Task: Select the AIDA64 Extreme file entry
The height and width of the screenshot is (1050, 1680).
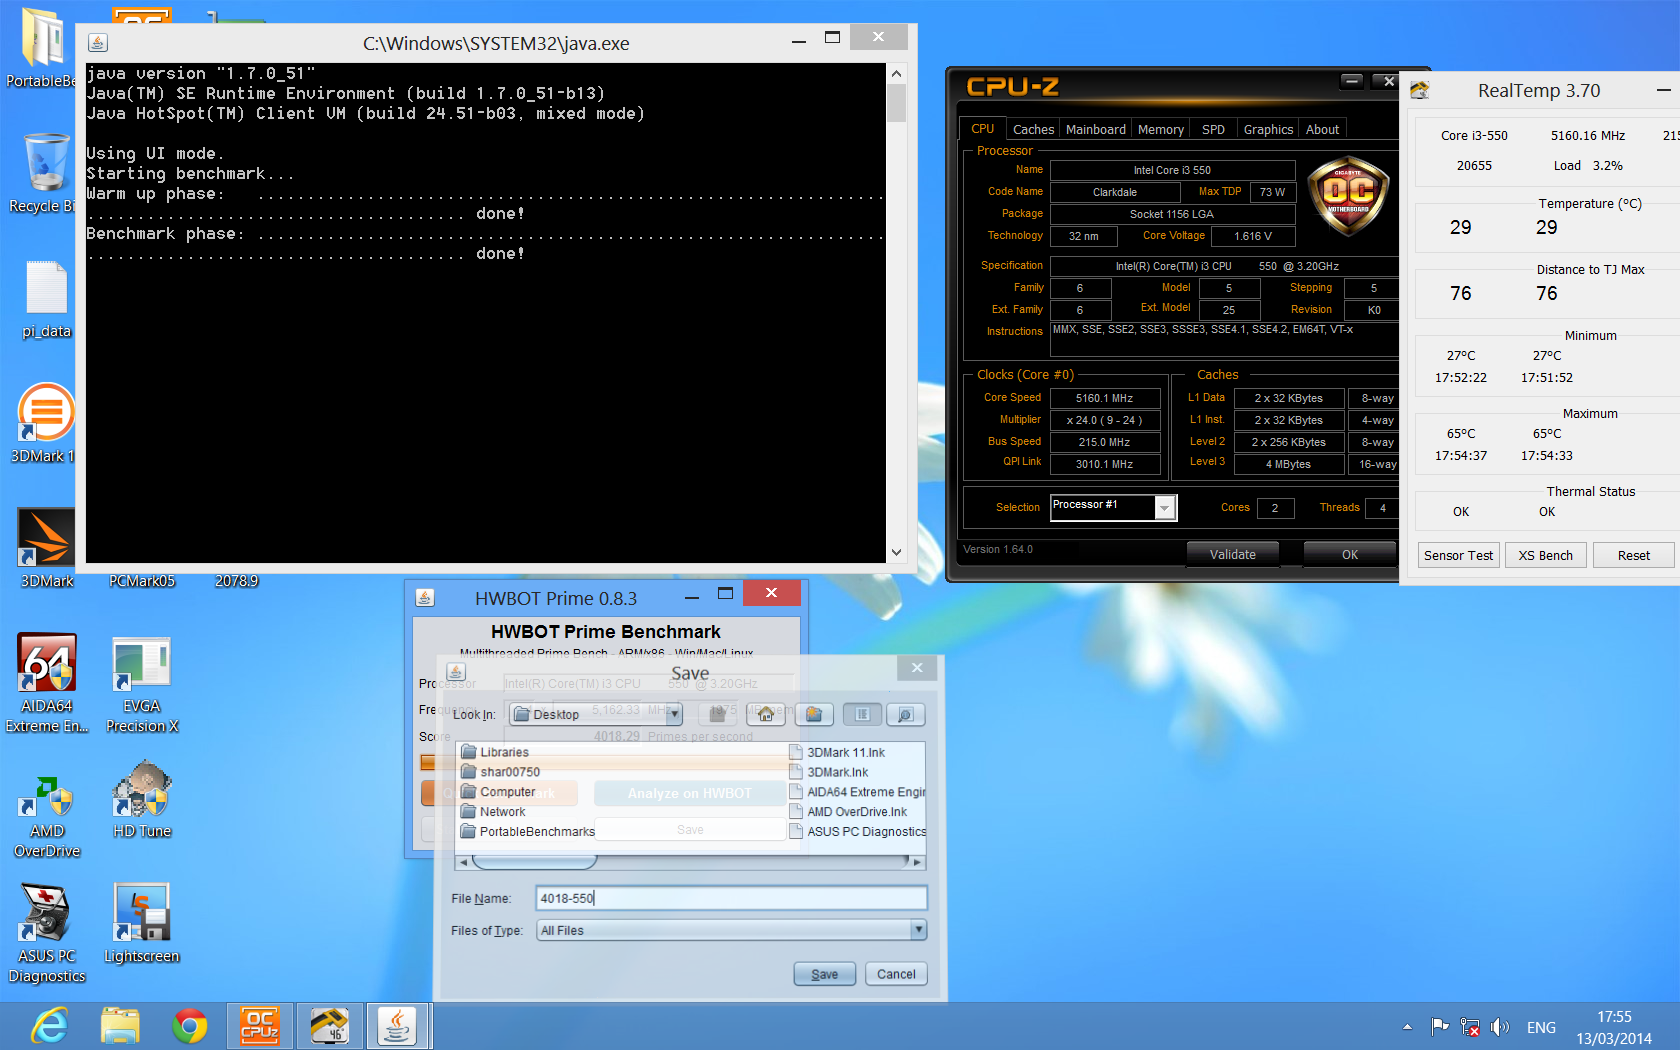Action: (x=857, y=792)
